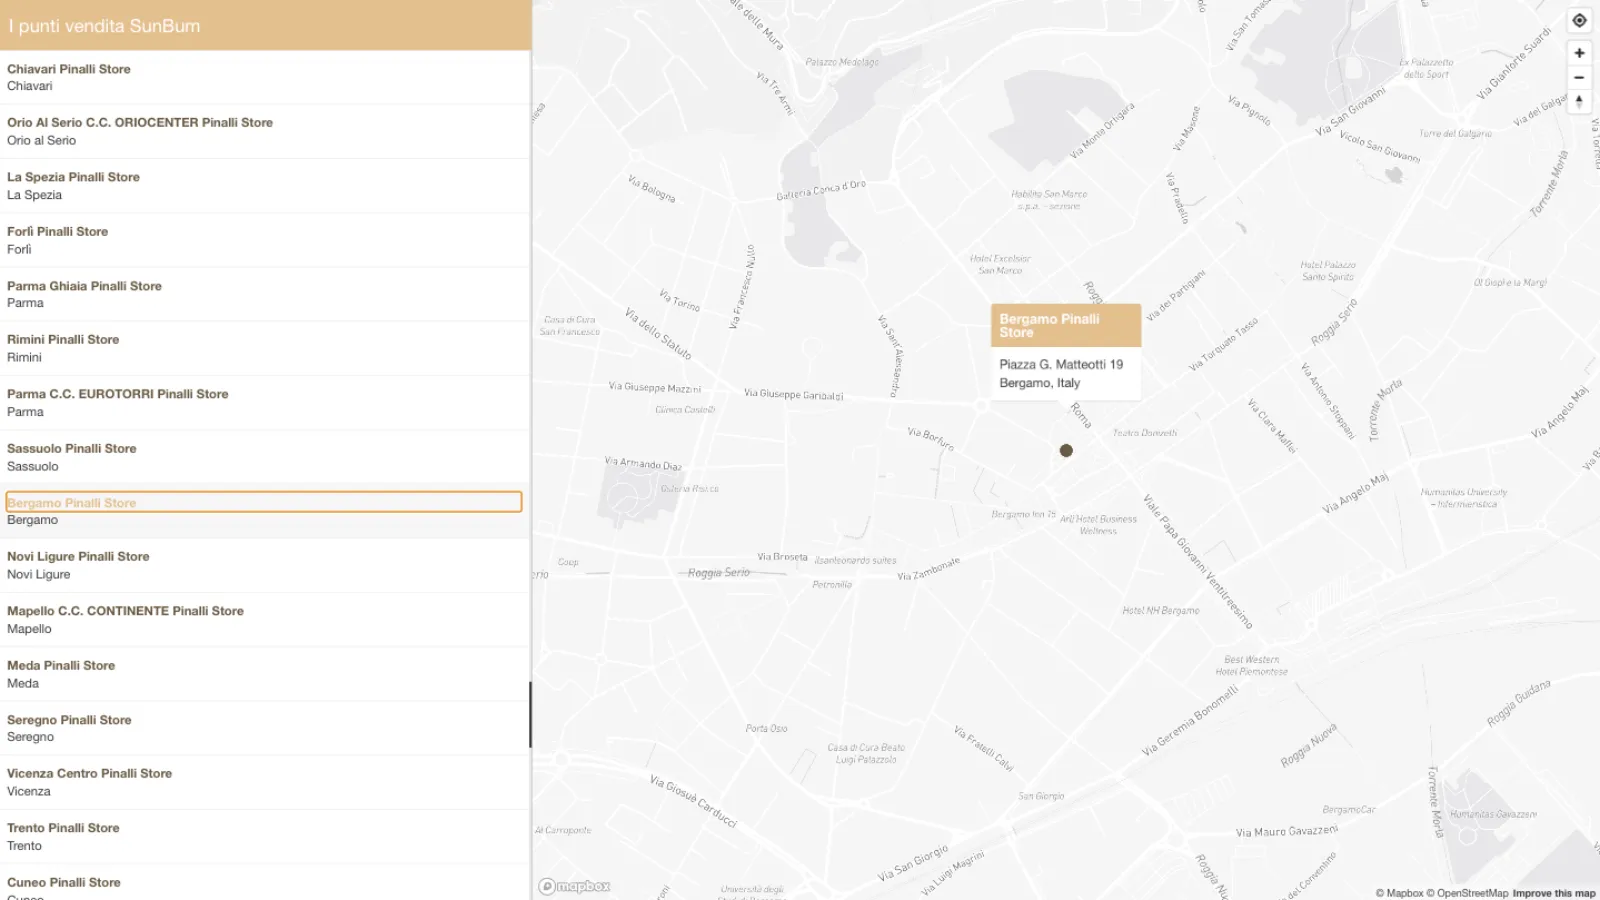1600x900 pixels.
Task: Click Via Zambonate street label
Action: pos(928,569)
